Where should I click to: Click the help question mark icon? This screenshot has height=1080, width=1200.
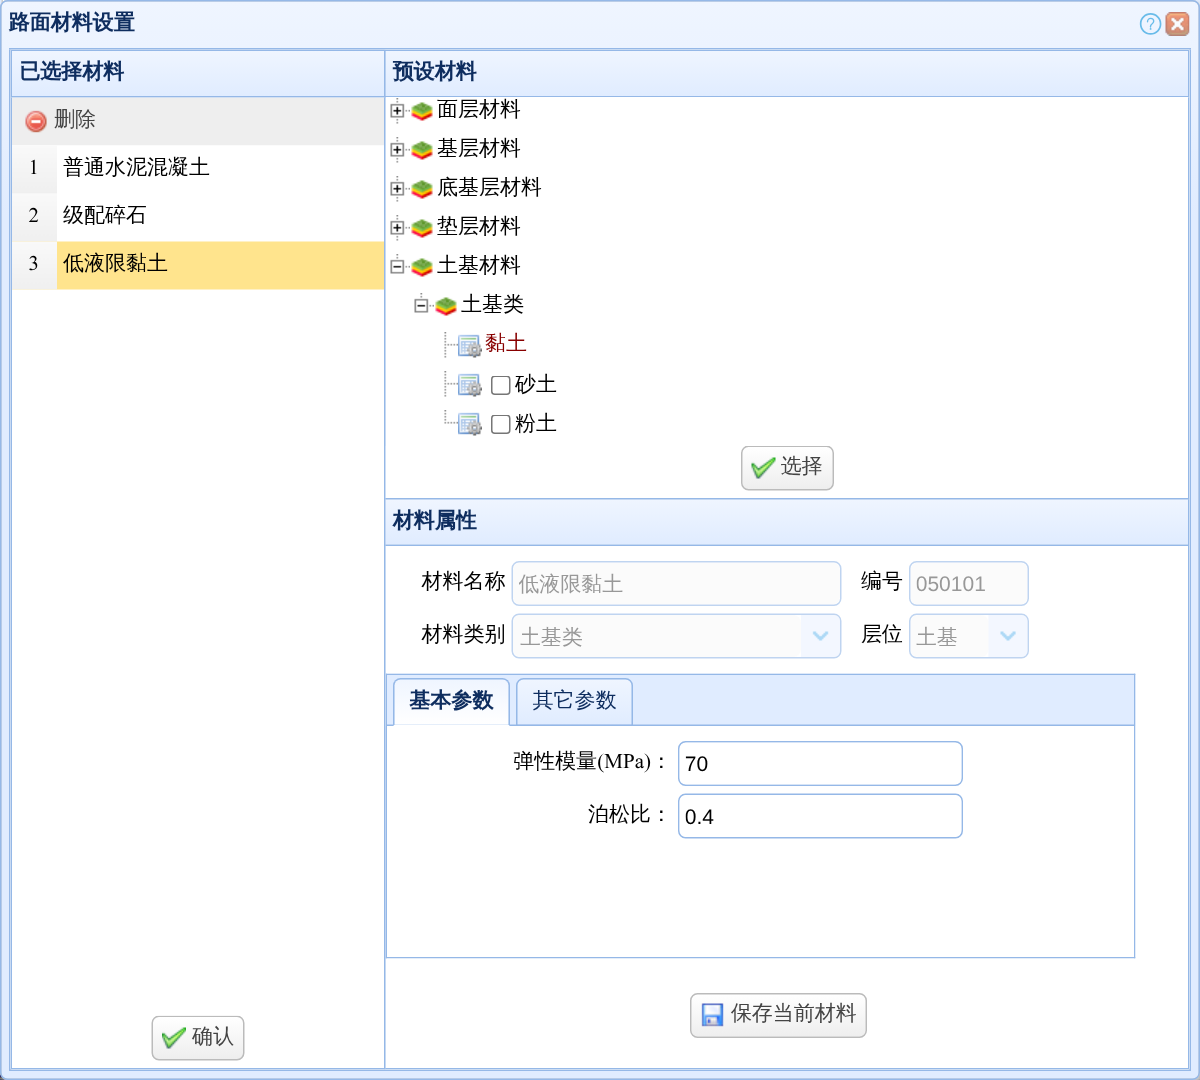click(x=1150, y=24)
